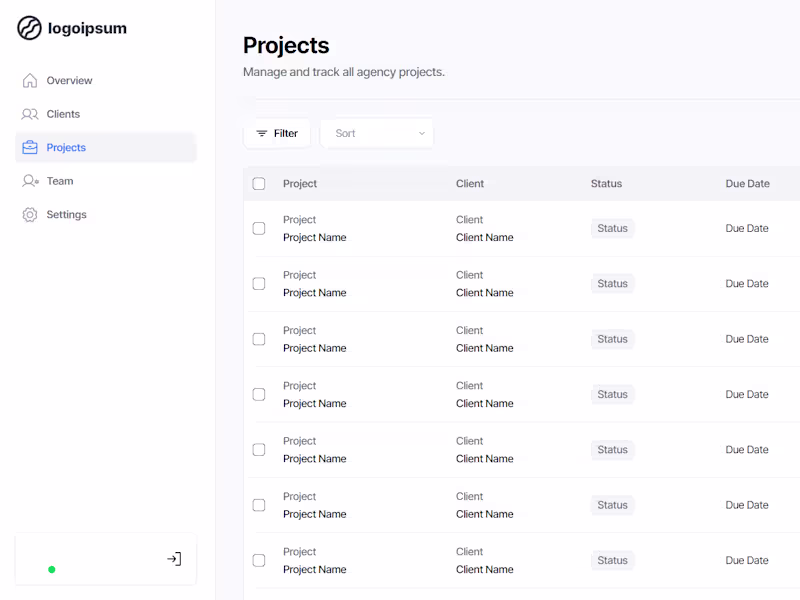
Task: Open the Sort dropdown
Action: pyautogui.click(x=376, y=133)
